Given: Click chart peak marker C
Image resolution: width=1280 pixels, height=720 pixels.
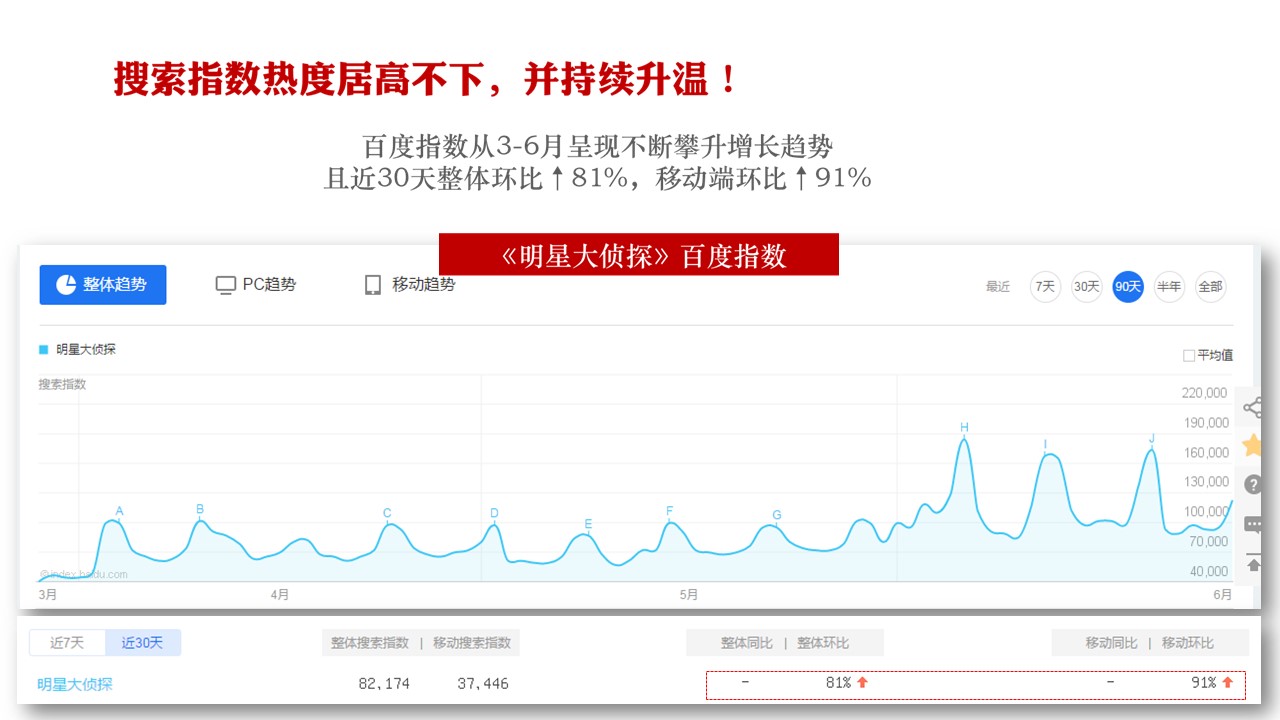Looking at the screenshot, I should [x=387, y=513].
